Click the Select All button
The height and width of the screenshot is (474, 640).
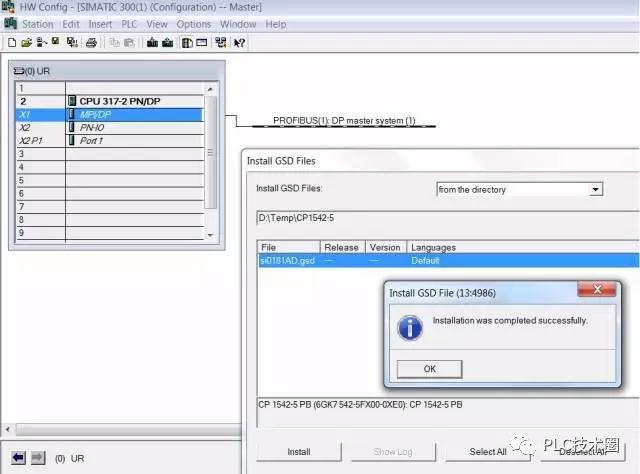(488, 452)
